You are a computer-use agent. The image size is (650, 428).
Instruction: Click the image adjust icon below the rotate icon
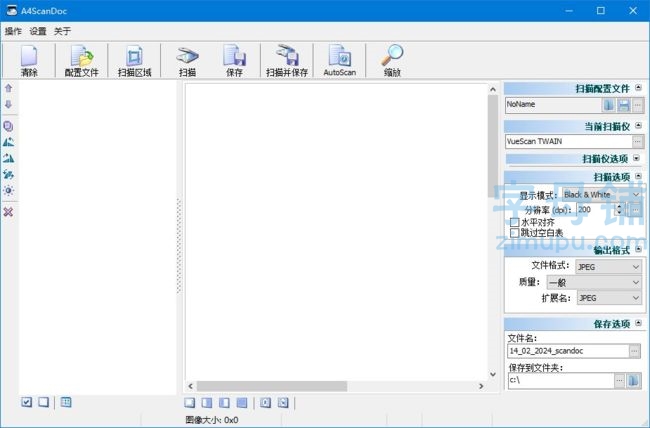tap(8, 174)
